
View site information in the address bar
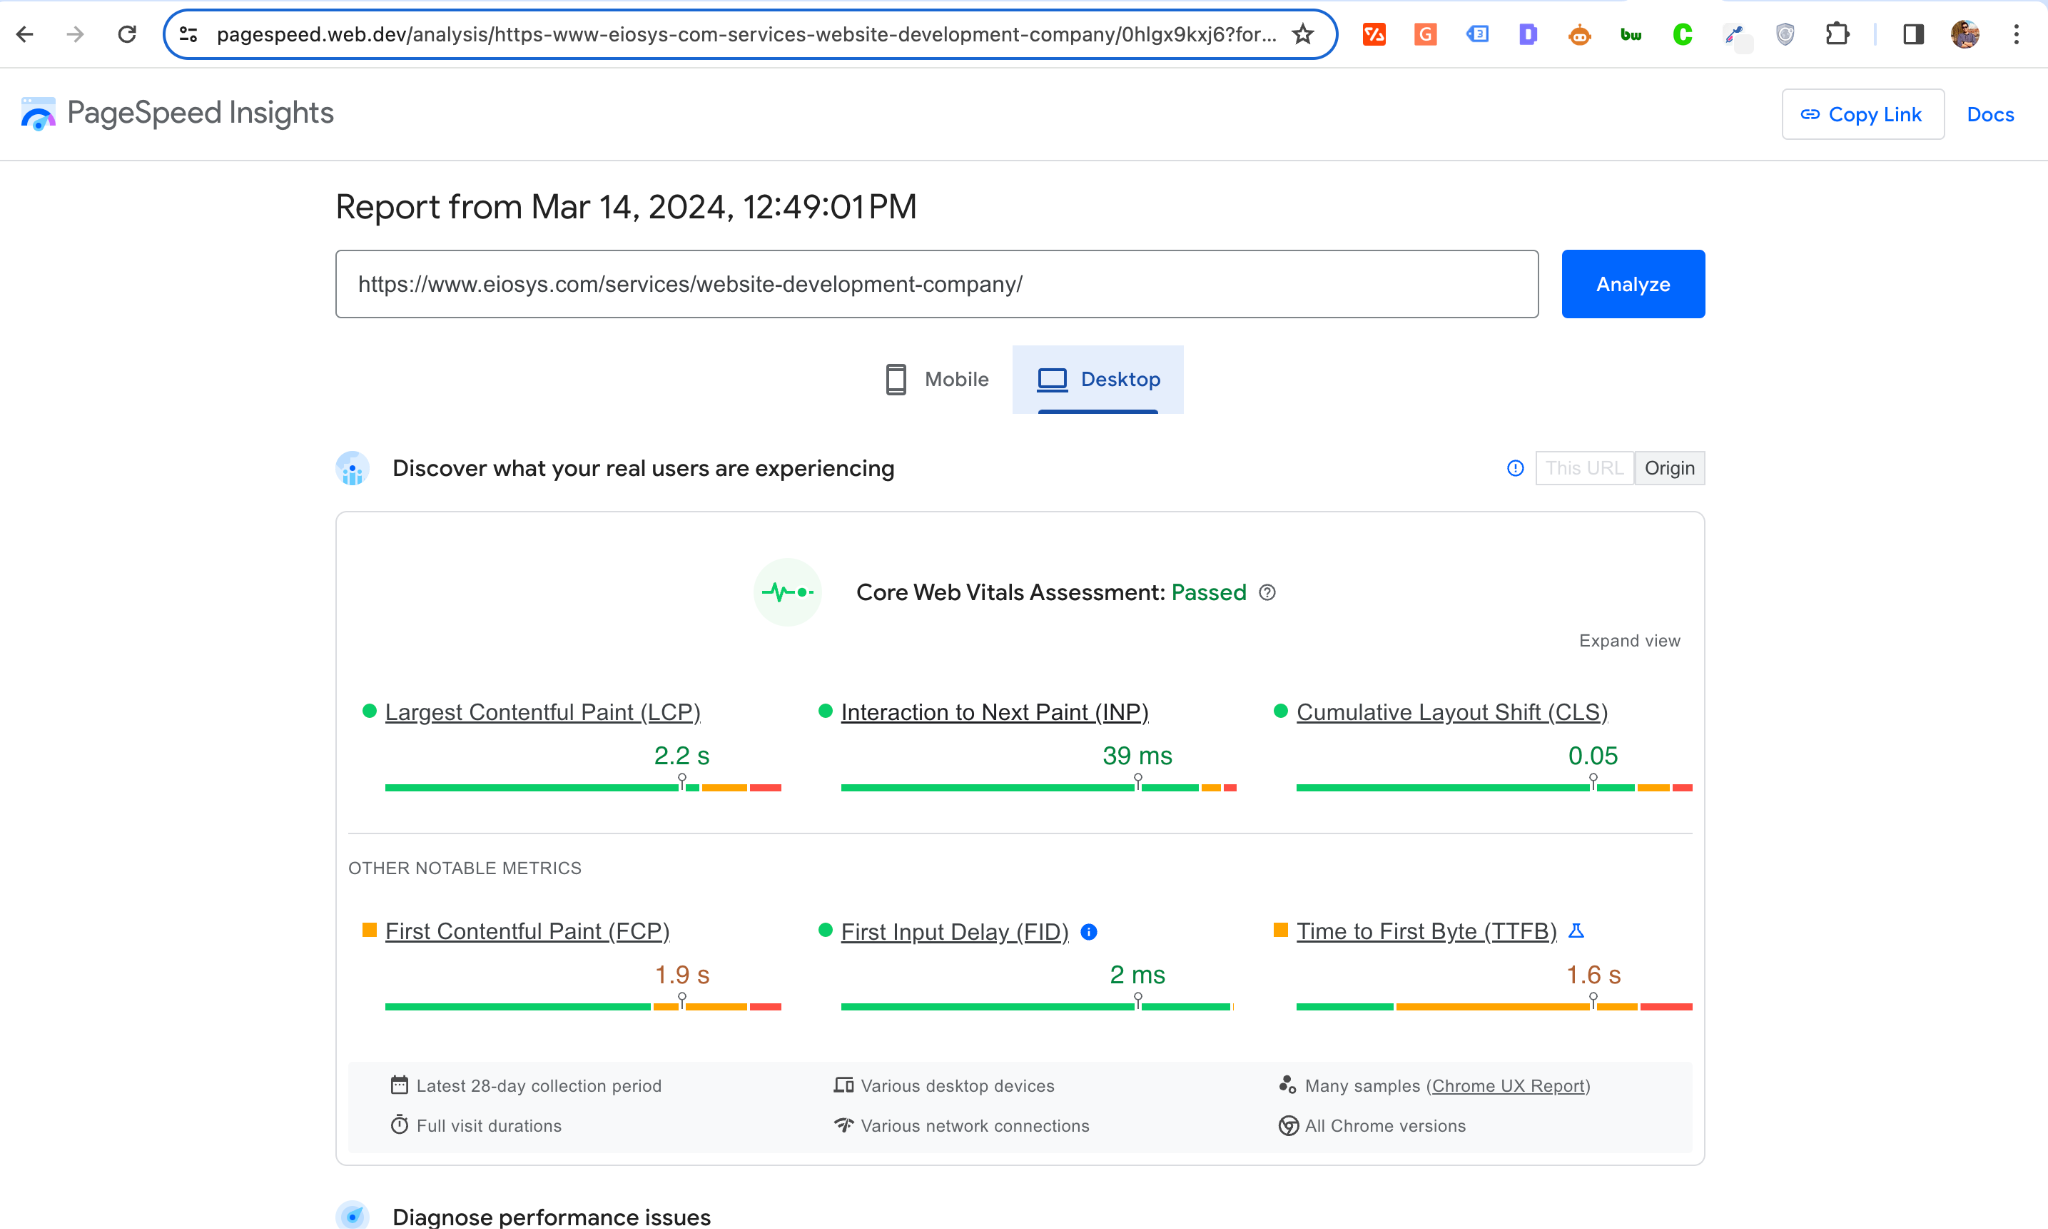pos(188,35)
